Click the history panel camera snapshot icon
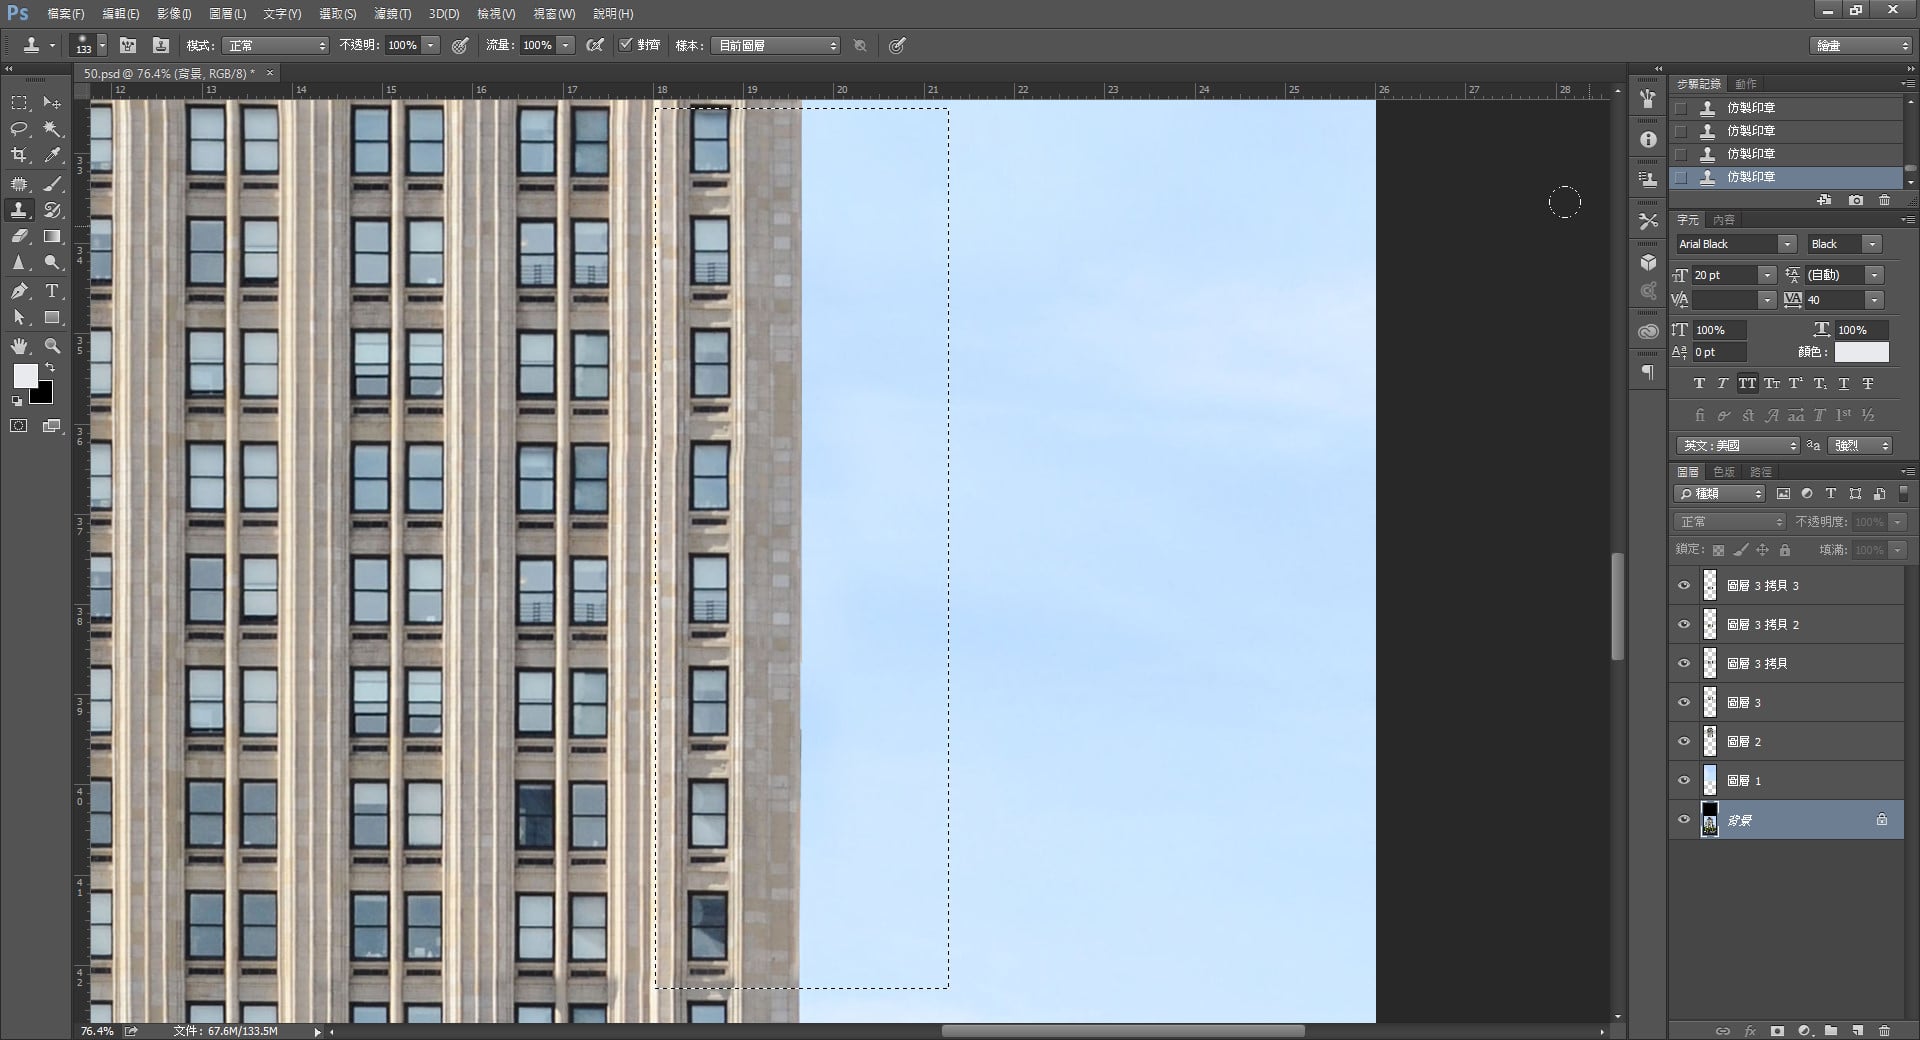The height and width of the screenshot is (1040, 1920). [x=1856, y=200]
